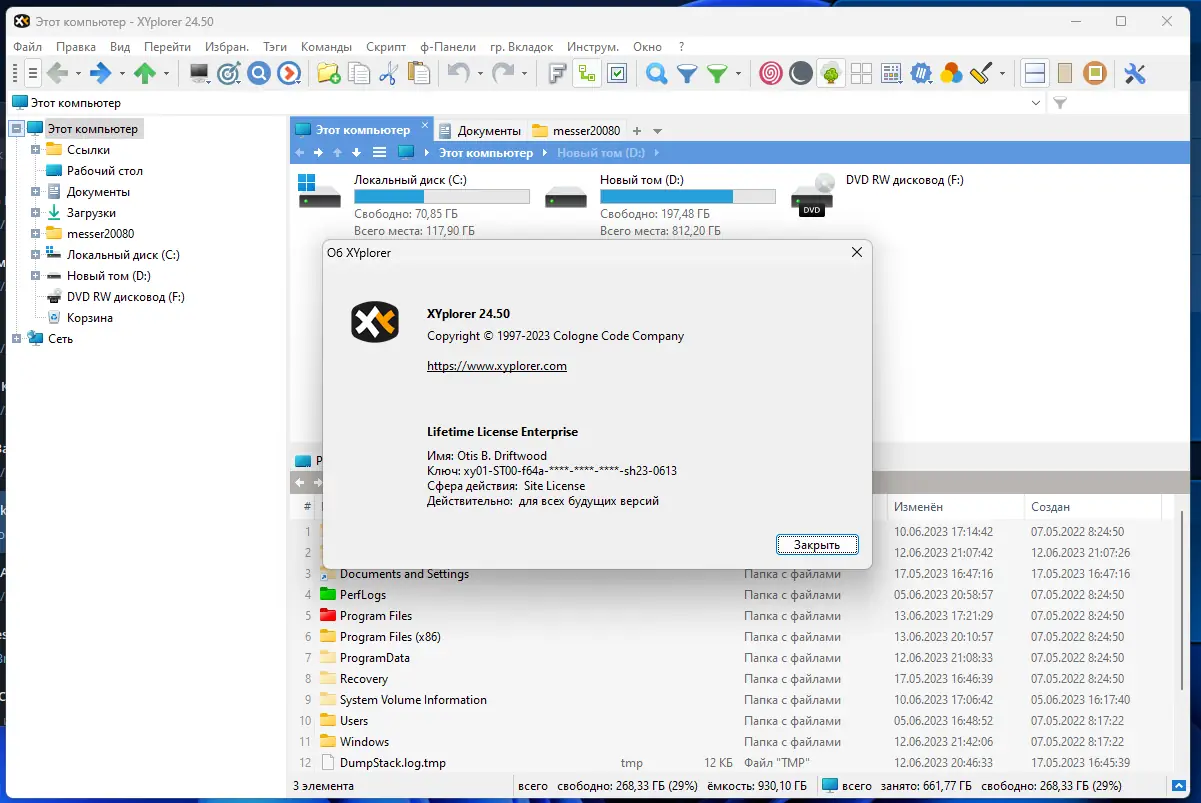Screen dimensions: 1201x803
Task: Click the Paste toolbar icon
Action: (x=420, y=73)
